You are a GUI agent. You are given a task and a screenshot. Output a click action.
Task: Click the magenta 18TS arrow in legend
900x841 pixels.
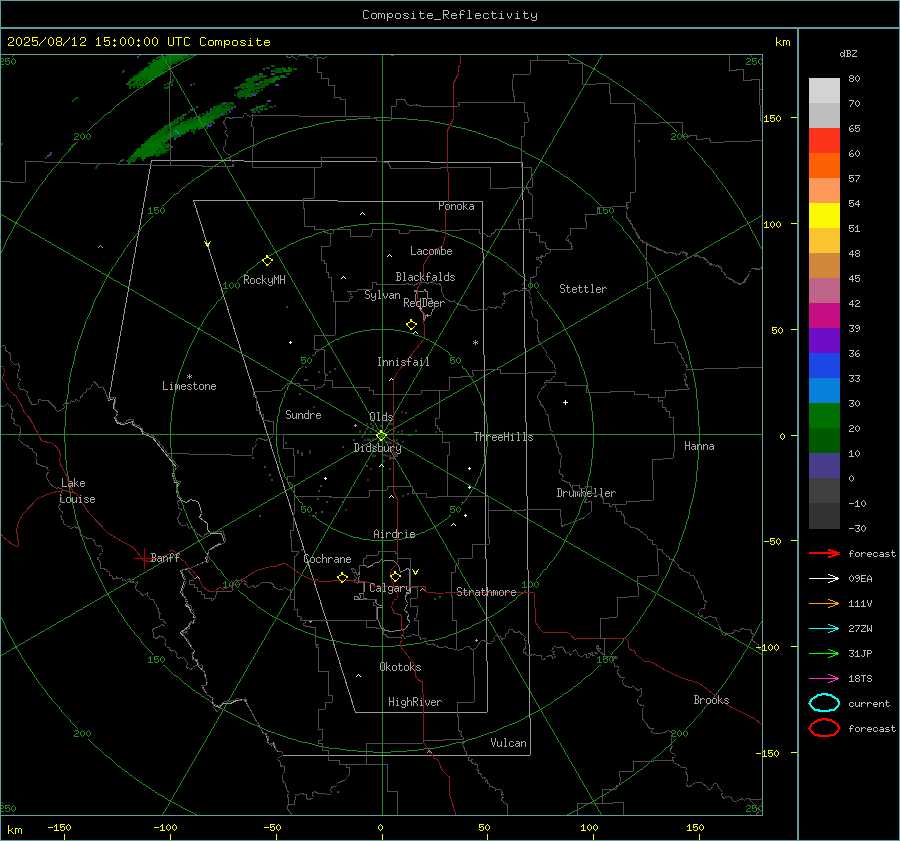tap(824, 679)
